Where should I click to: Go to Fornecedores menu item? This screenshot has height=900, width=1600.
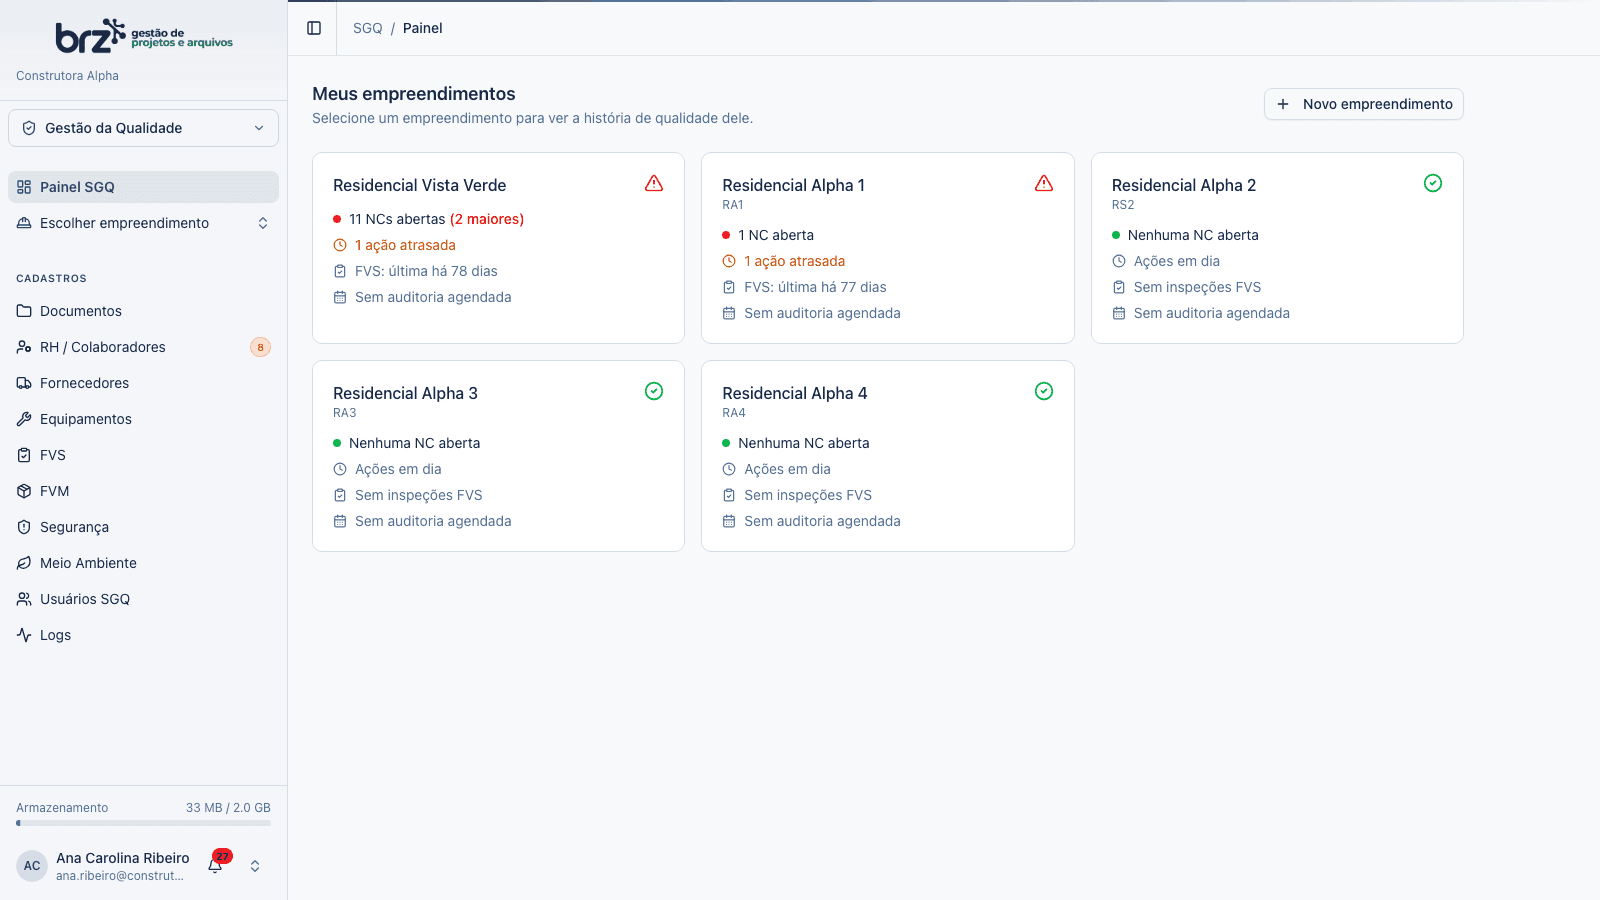(143, 383)
